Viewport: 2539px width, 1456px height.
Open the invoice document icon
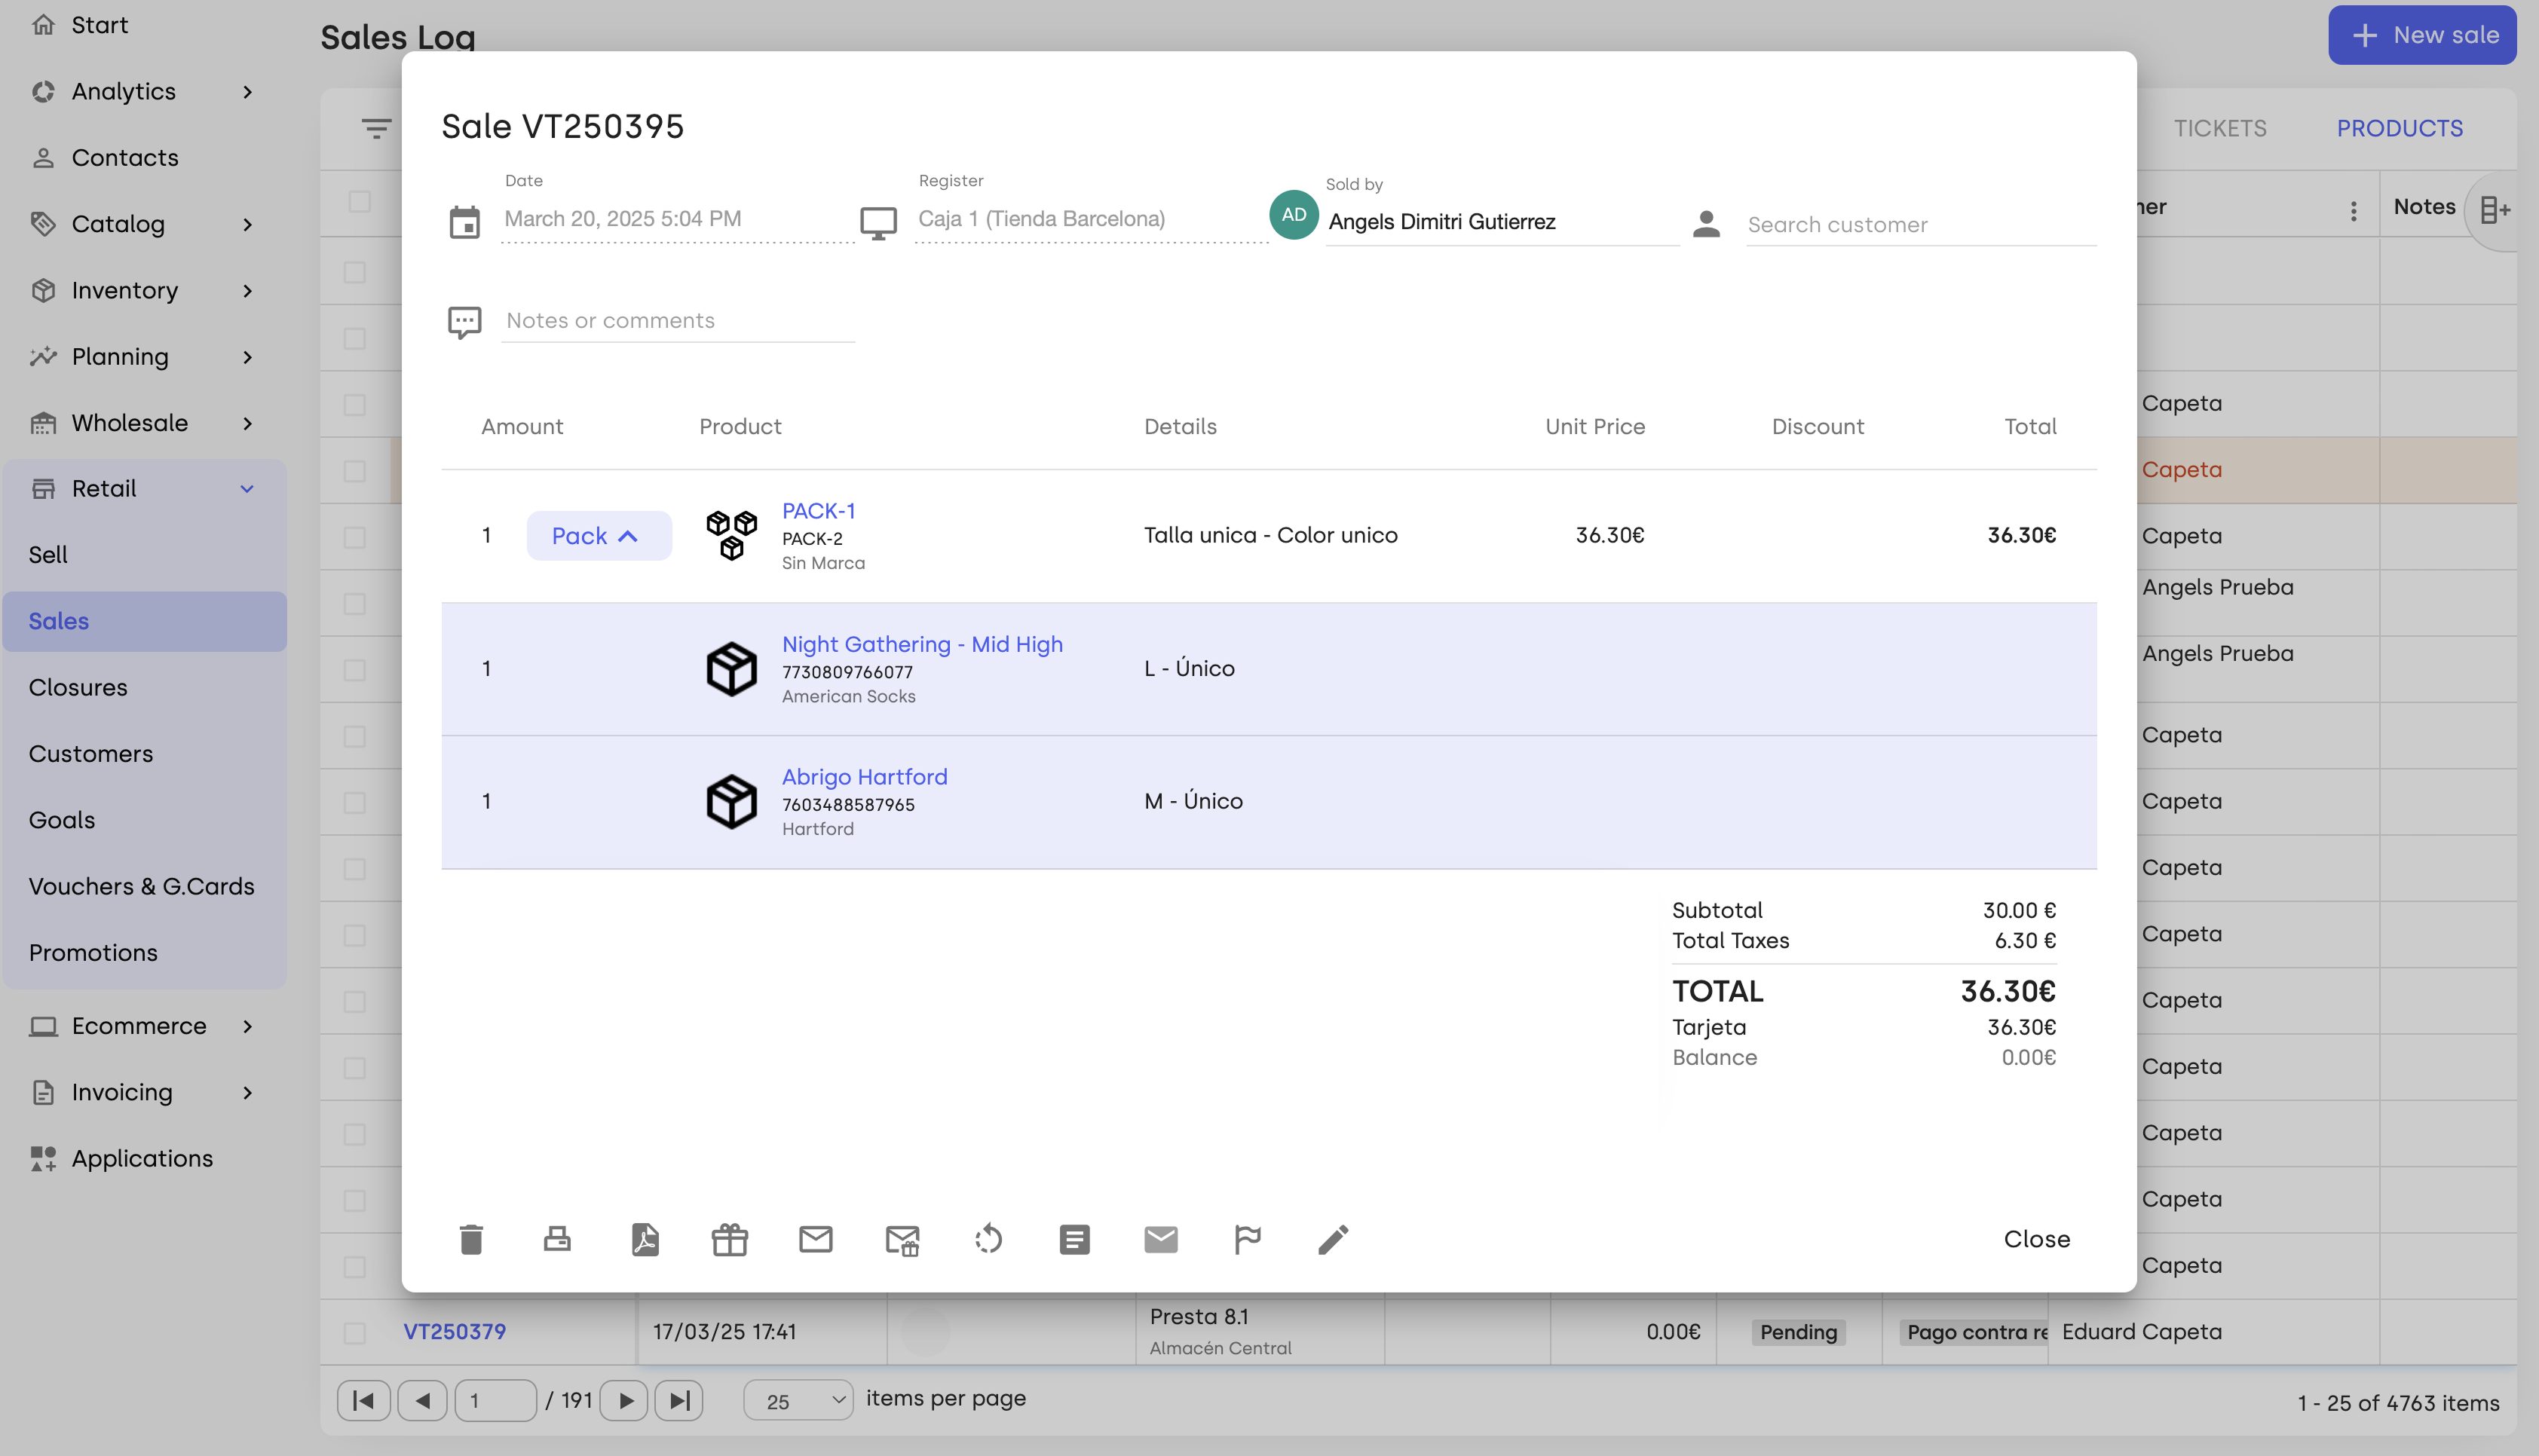1075,1239
